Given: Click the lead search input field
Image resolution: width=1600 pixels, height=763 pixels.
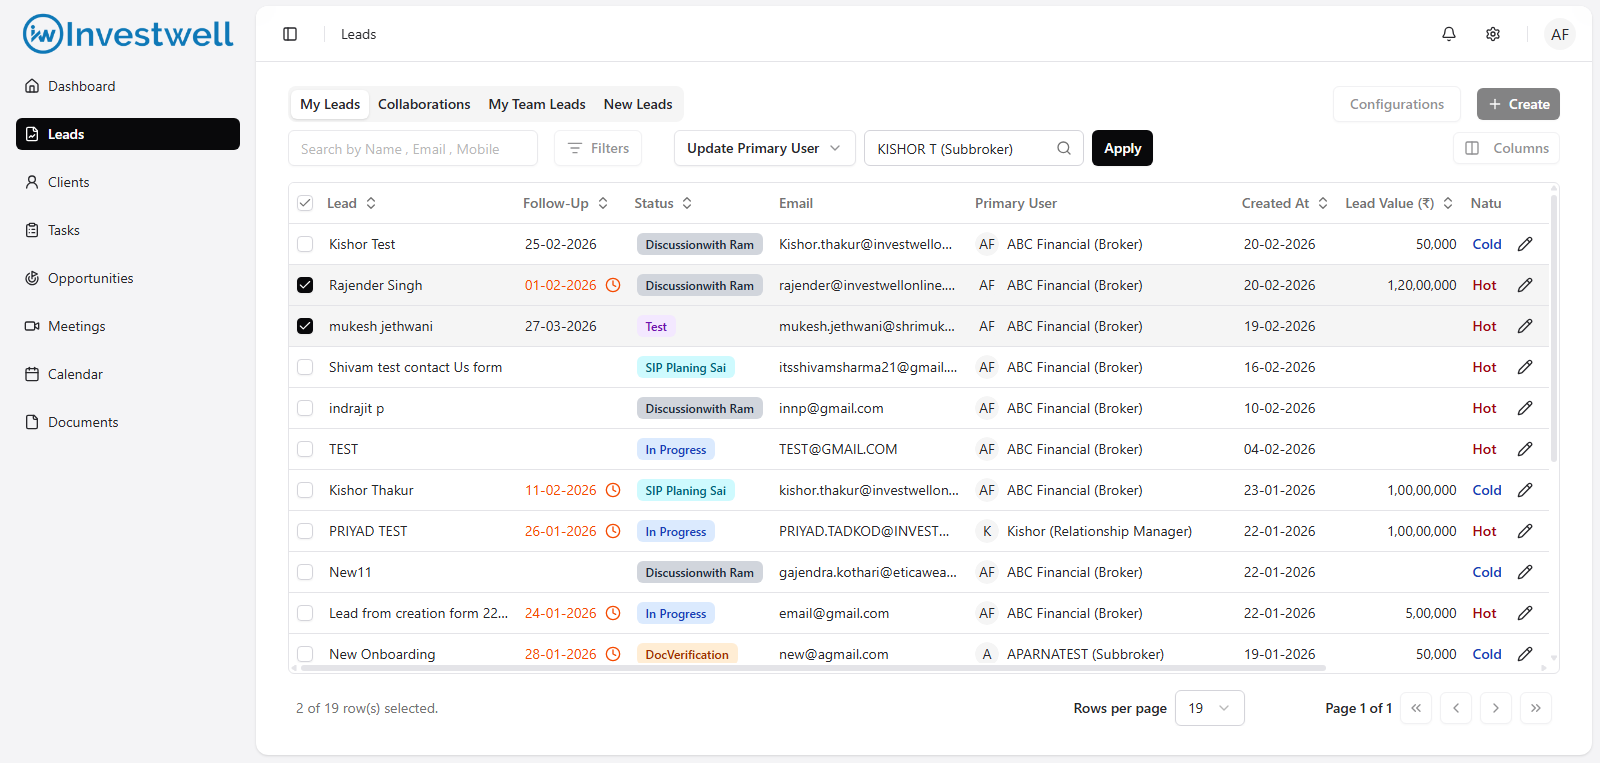Looking at the screenshot, I should click(x=413, y=148).
